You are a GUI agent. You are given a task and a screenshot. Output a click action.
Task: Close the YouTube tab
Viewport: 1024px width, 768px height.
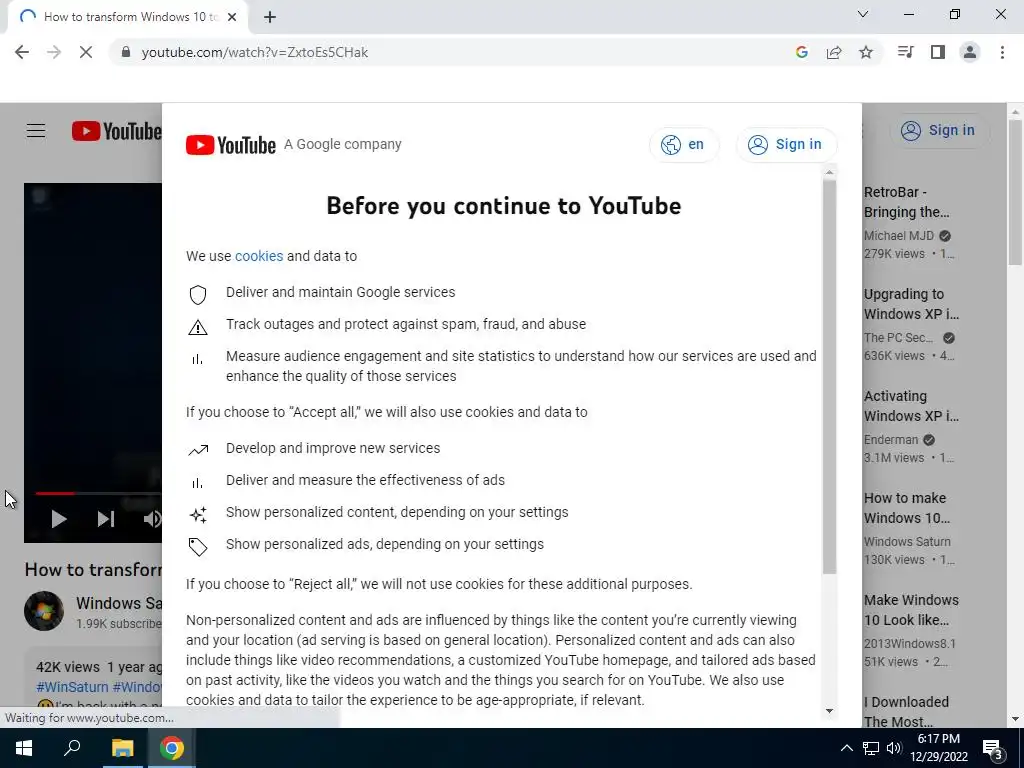232,17
